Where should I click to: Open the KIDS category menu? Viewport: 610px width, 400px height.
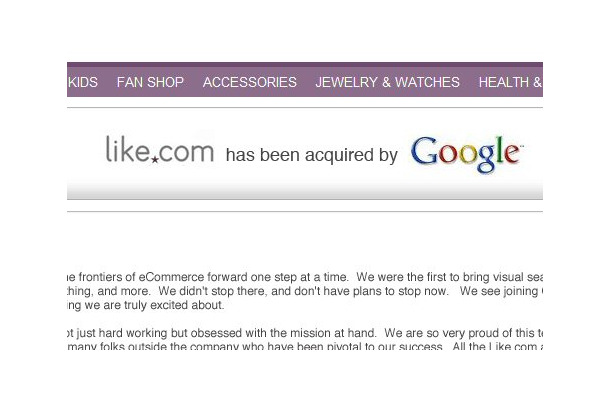[82, 82]
